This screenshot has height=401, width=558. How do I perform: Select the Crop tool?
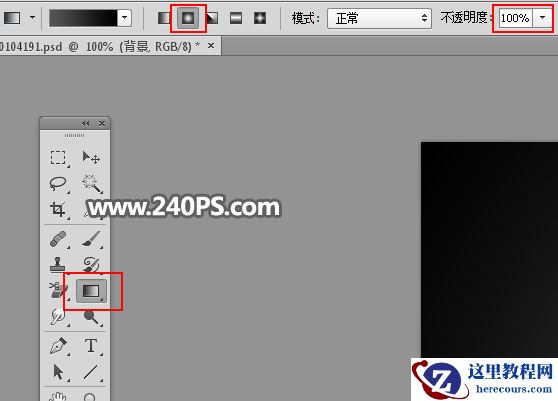click(x=58, y=210)
